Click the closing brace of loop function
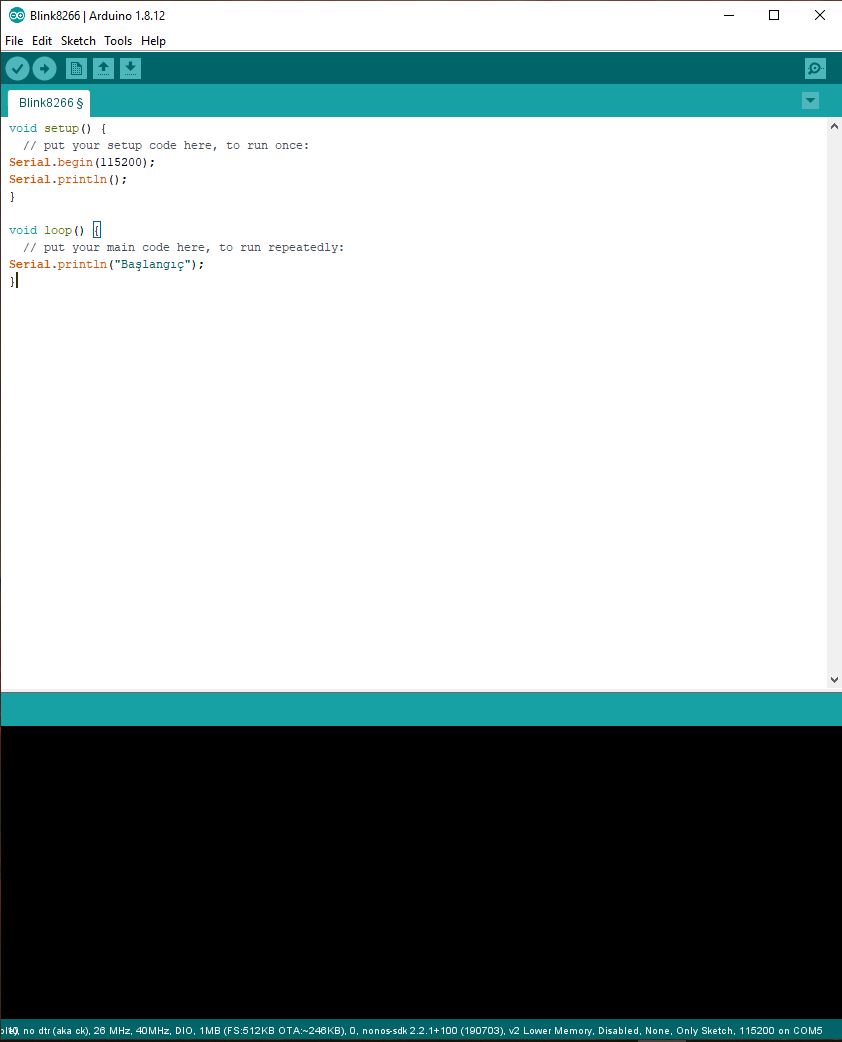 [12, 282]
